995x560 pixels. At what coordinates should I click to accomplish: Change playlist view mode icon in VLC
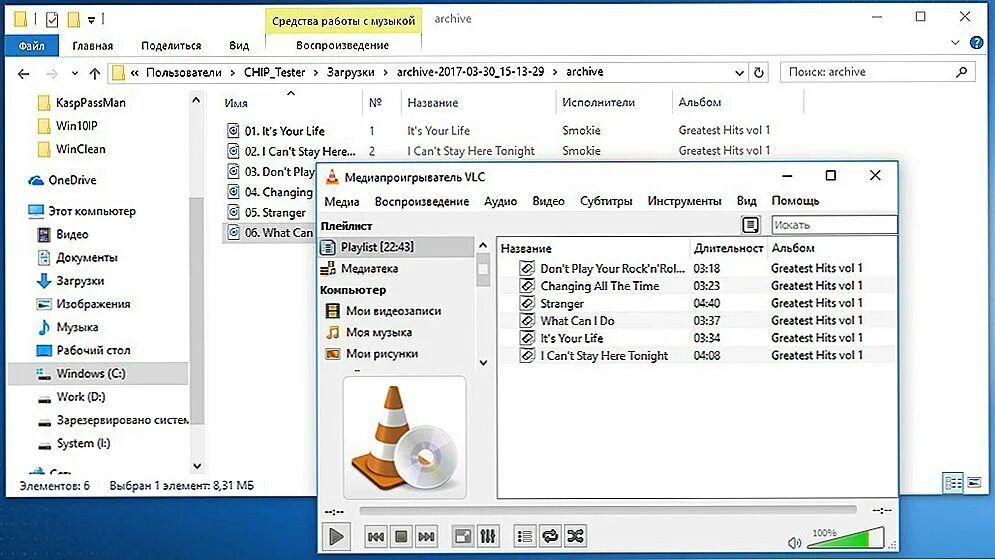tap(750, 224)
